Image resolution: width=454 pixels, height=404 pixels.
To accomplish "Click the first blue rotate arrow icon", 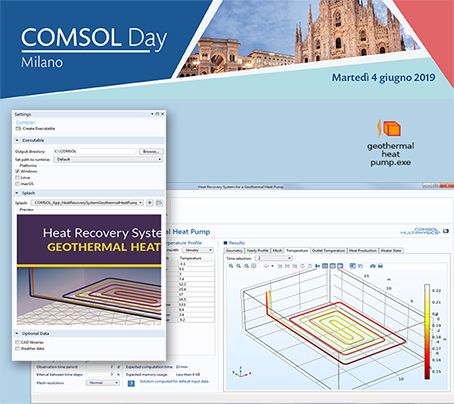I will tap(303, 266).
